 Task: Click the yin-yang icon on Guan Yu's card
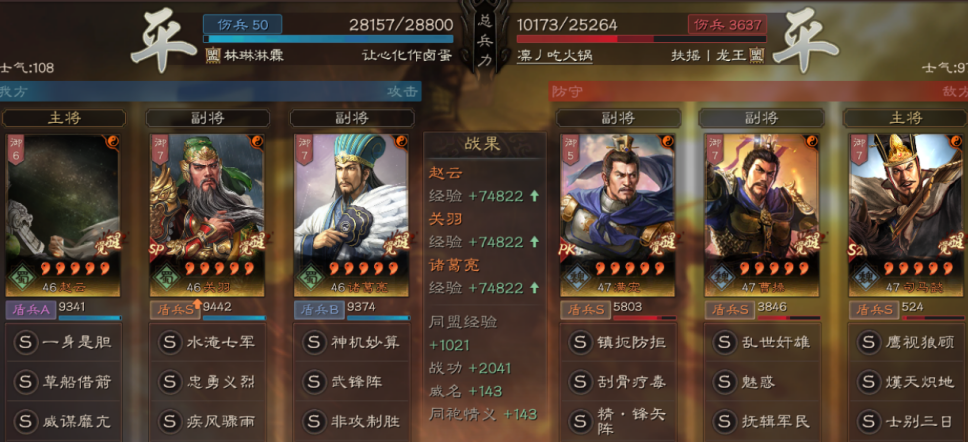coord(257,141)
